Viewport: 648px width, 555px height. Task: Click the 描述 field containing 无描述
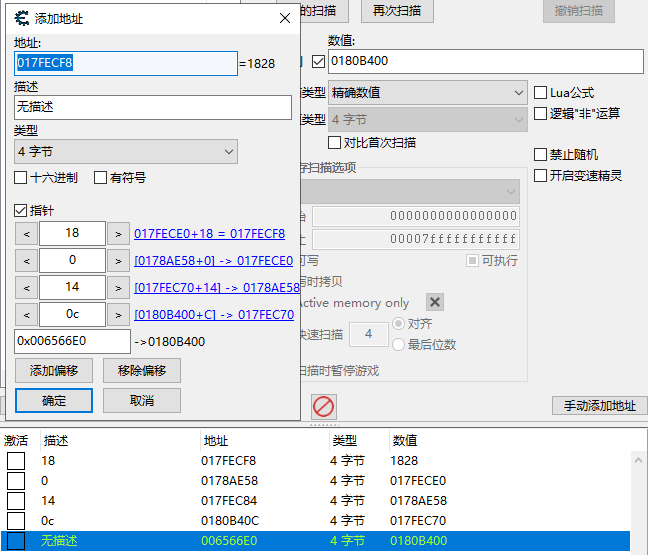[153, 107]
